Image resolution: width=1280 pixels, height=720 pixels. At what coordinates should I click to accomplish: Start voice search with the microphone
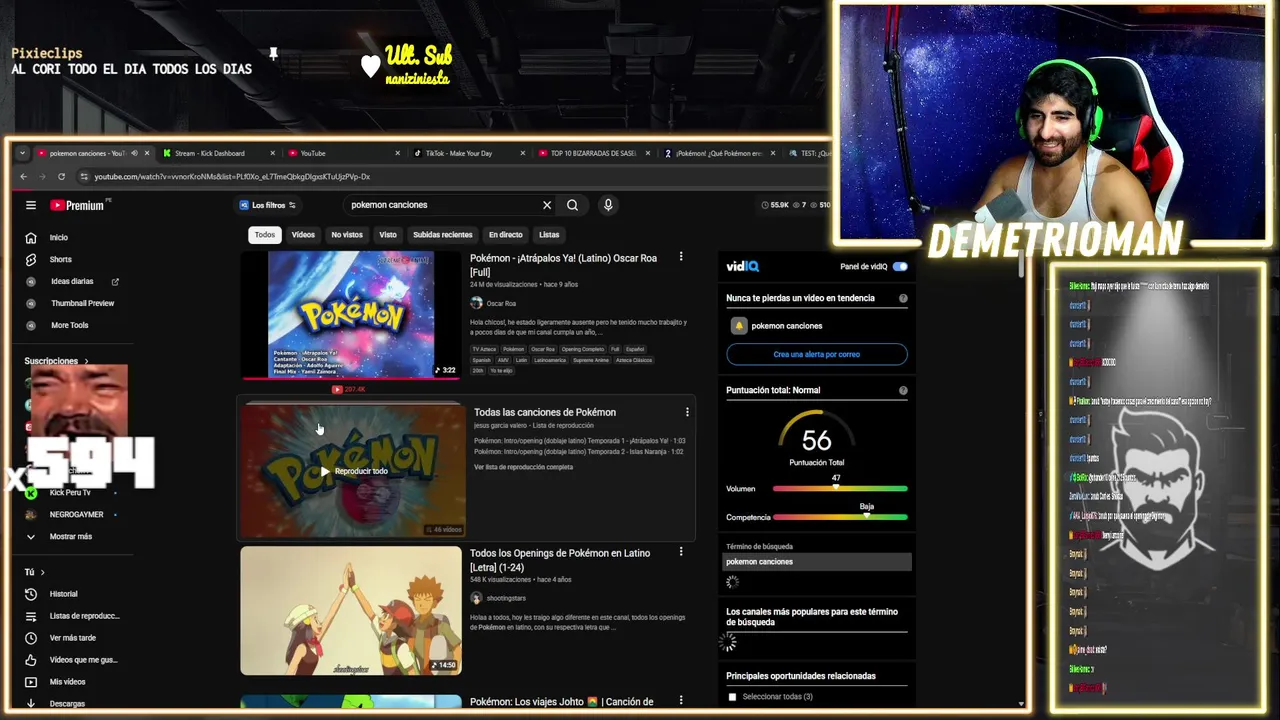607,205
